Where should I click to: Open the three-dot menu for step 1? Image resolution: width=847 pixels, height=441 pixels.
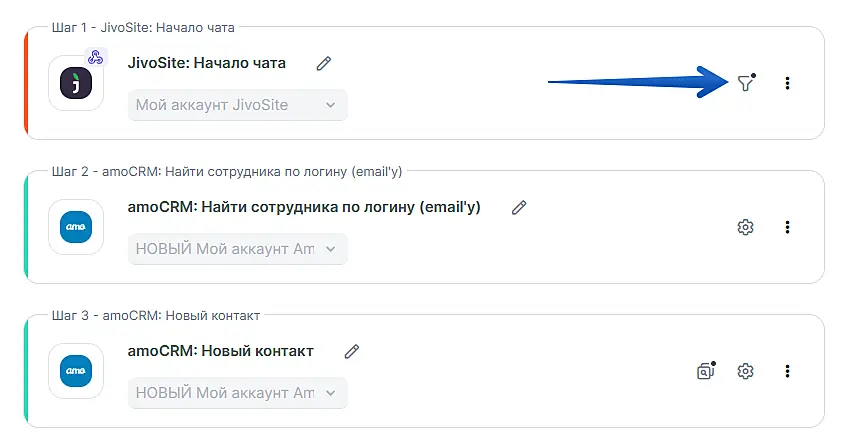click(x=787, y=84)
